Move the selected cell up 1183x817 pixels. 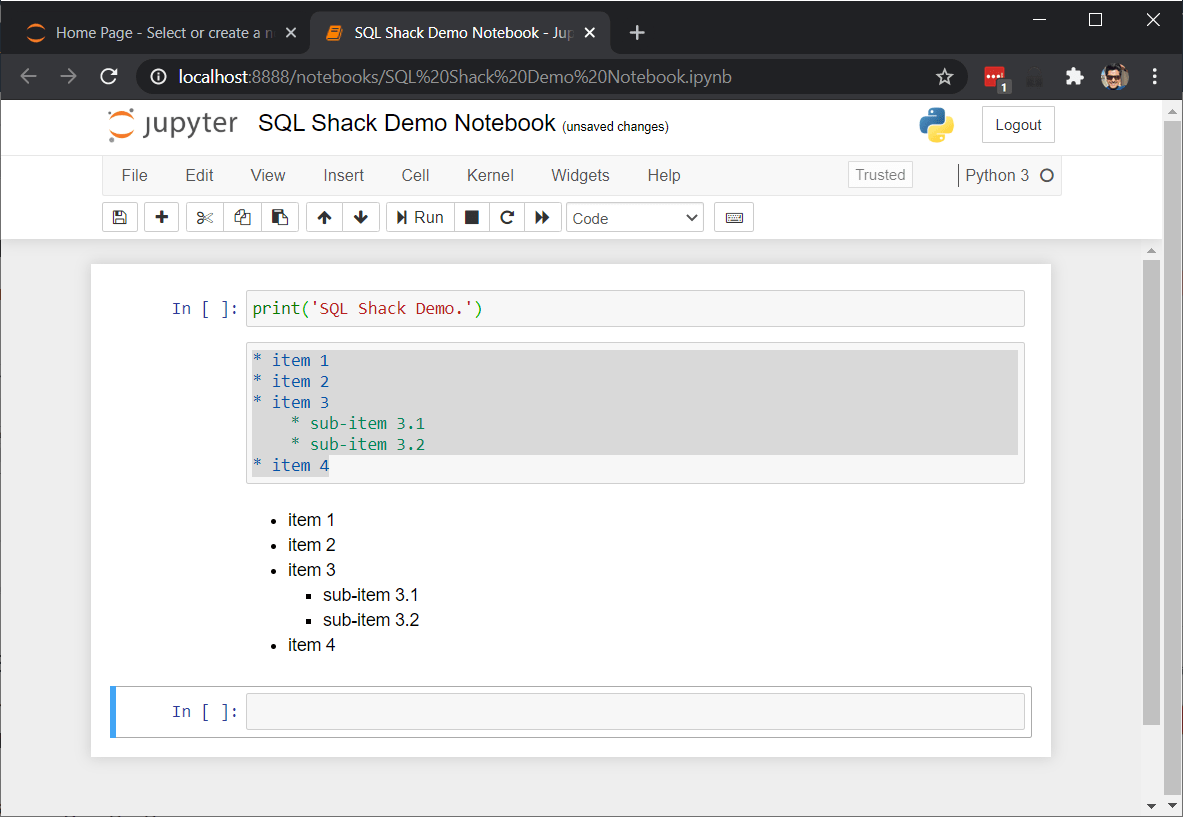pyautogui.click(x=323, y=217)
